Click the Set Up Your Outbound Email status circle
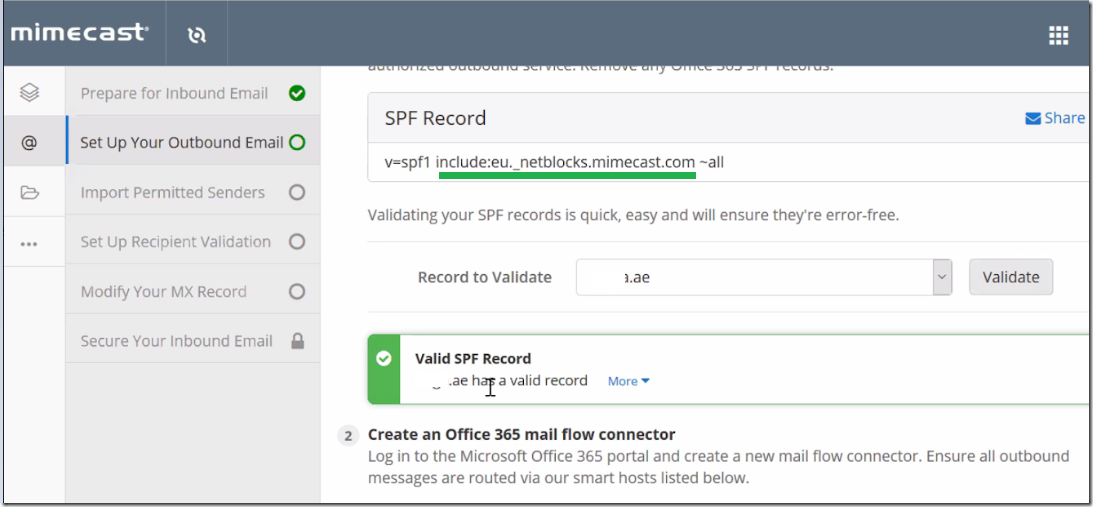The width and height of the screenshot is (1093, 507). point(297,142)
